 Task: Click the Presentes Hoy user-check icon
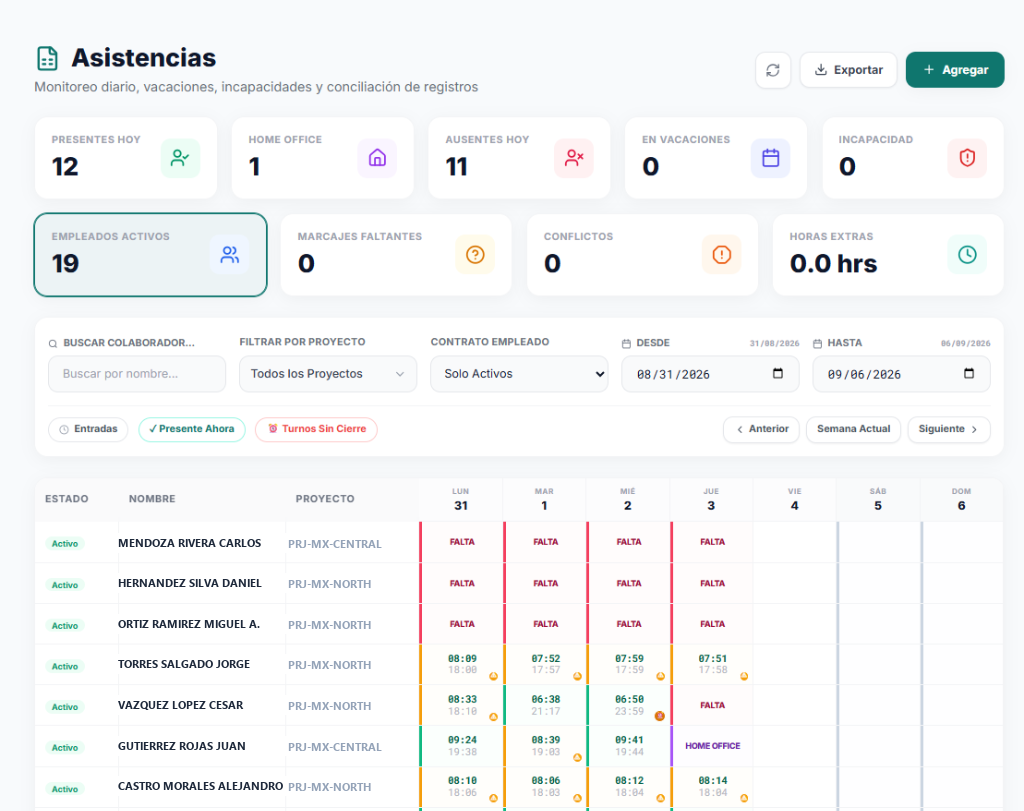pyautogui.click(x=180, y=158)
